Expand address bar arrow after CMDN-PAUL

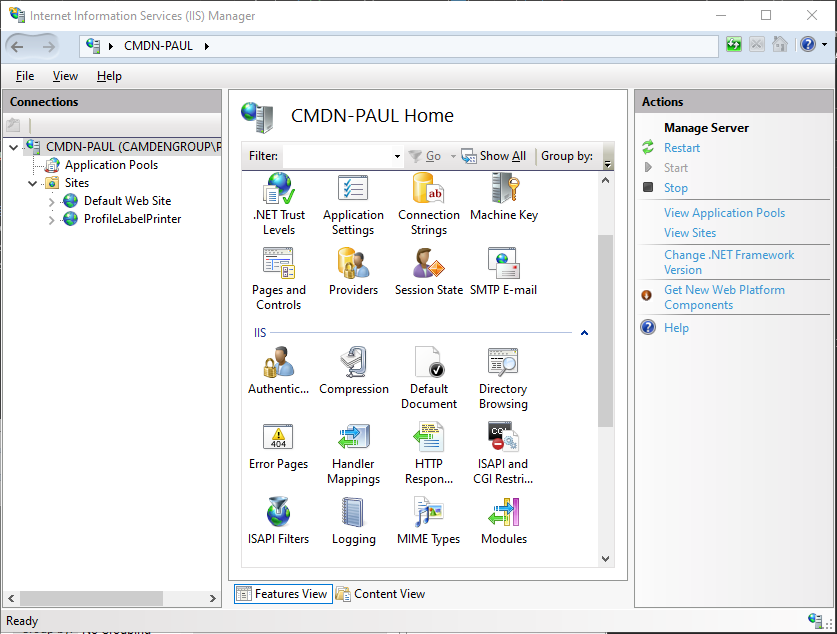click(x=207, y=46)
